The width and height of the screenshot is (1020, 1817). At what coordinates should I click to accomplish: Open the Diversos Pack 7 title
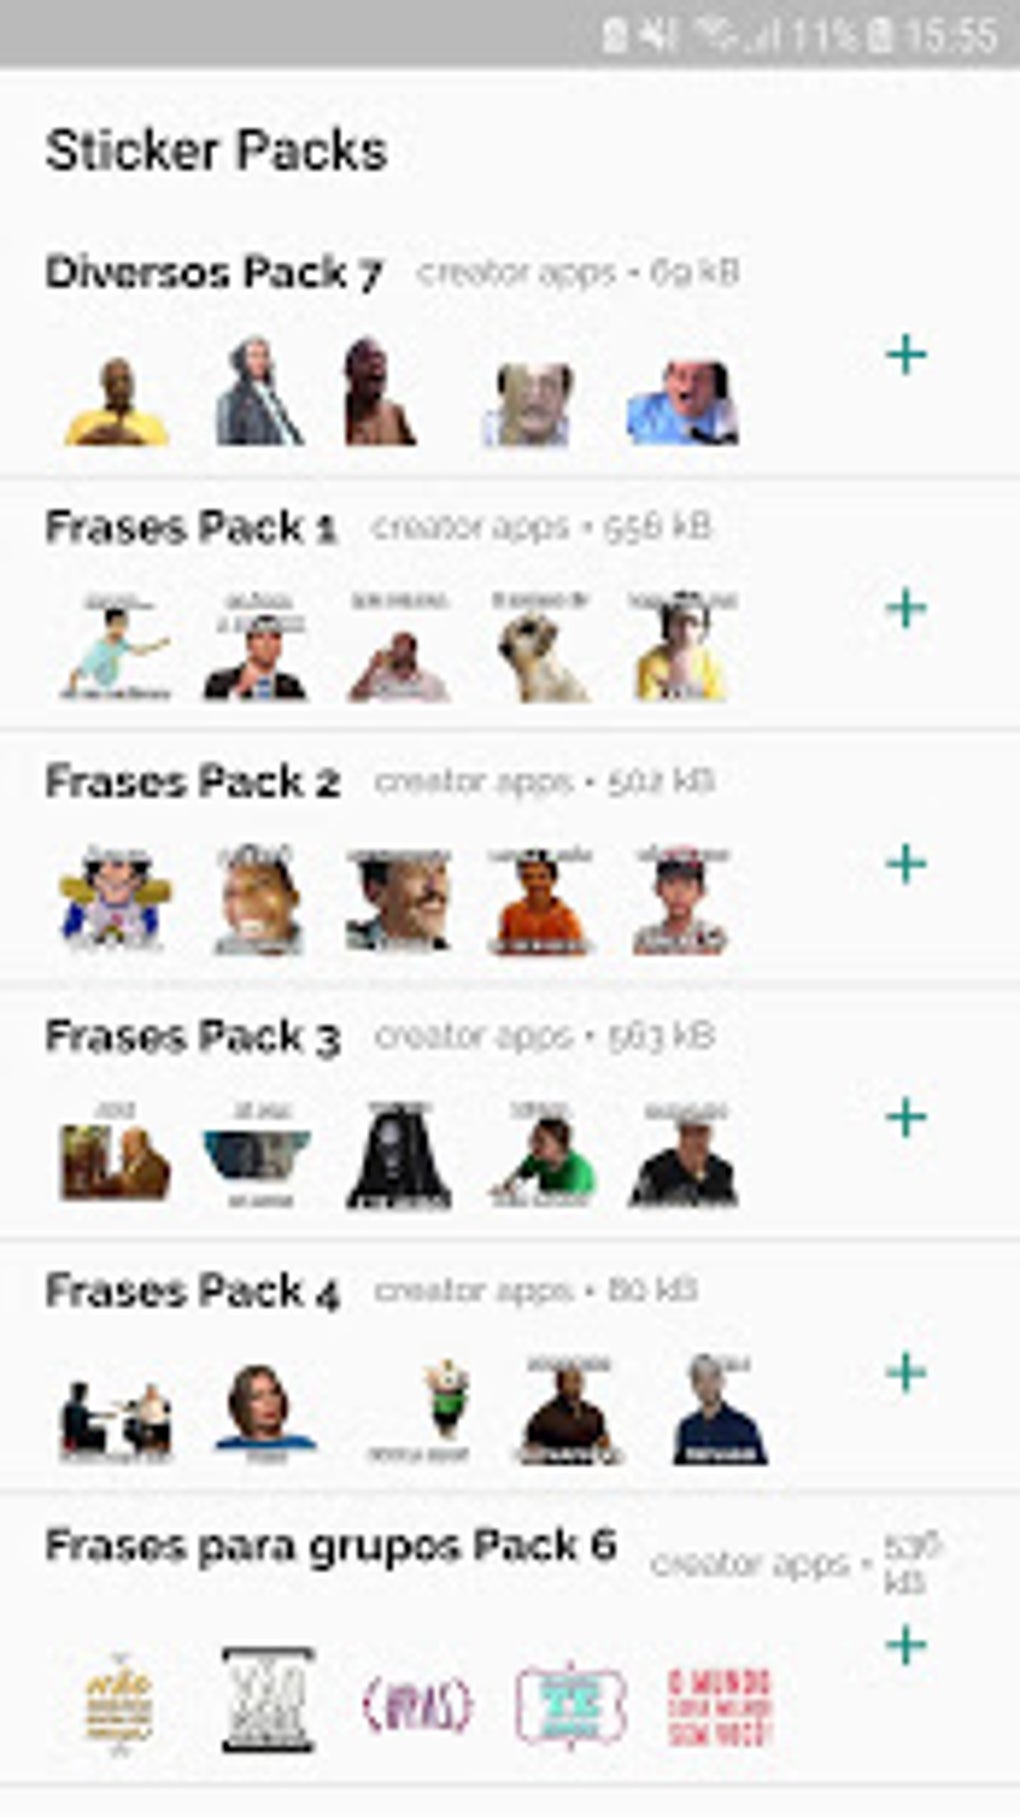(214, 273)
